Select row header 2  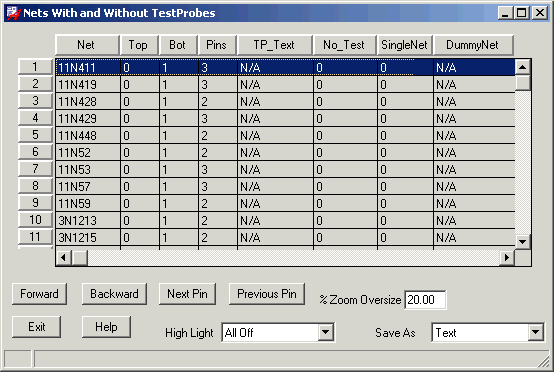35,84
